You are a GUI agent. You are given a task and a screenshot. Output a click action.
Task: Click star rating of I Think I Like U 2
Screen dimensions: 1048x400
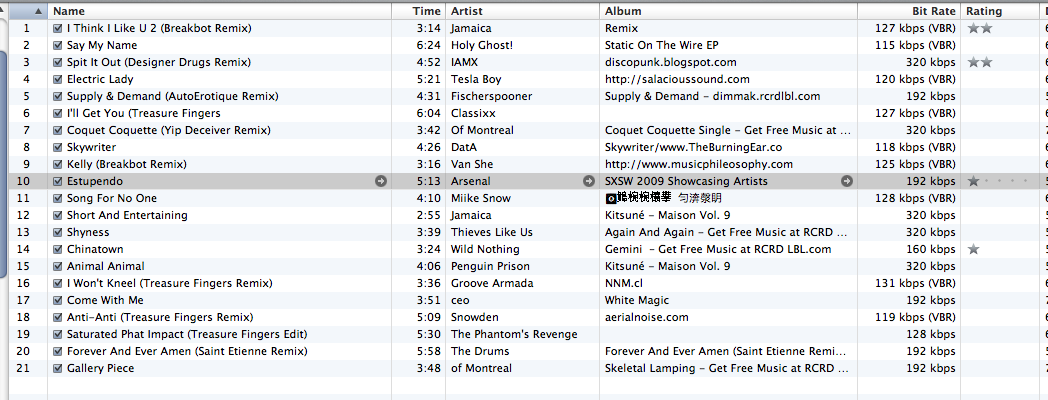click(980, 28)
